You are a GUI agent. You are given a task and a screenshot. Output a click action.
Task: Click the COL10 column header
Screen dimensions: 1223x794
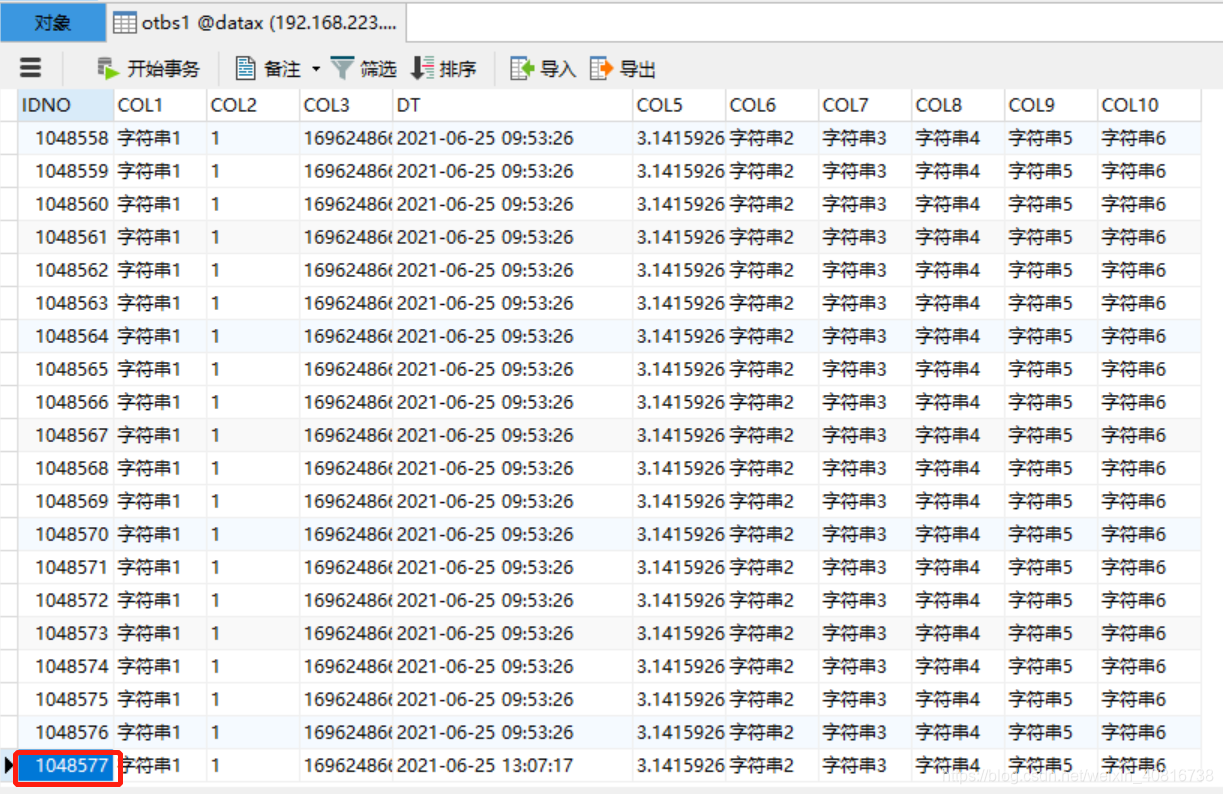click(x=1149, y=105)
